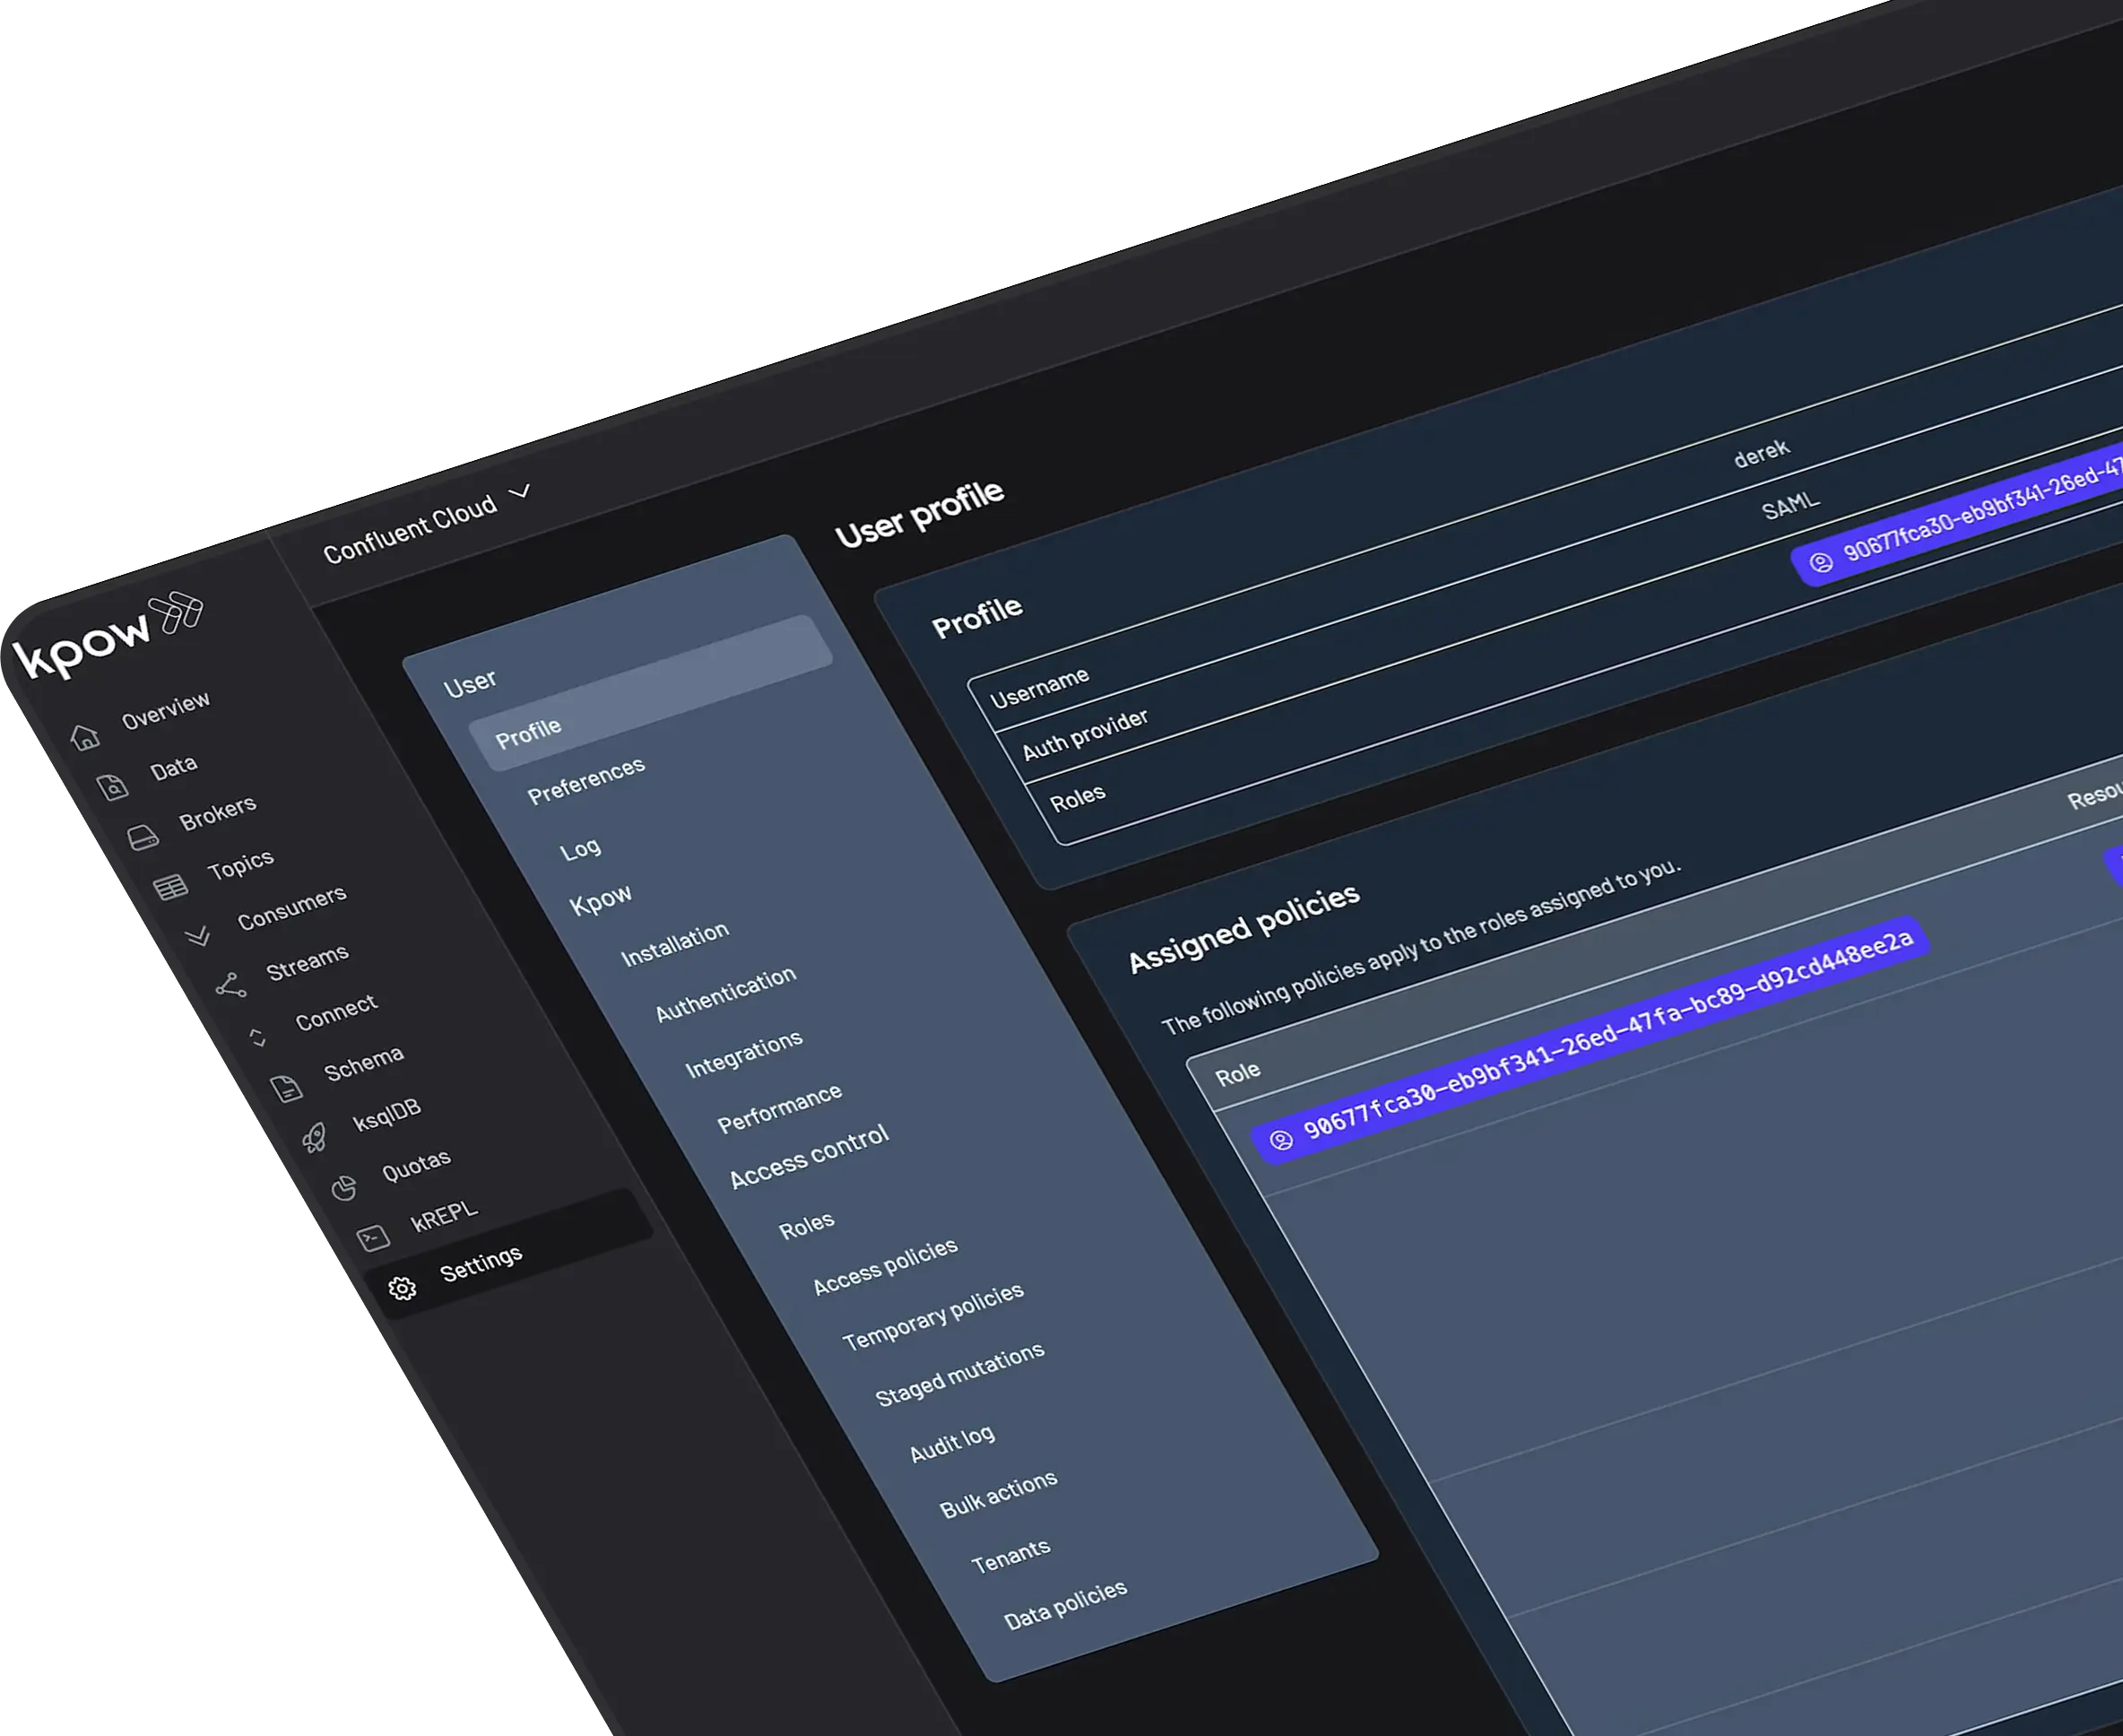Open Access policies settings

(x=884, y=1267)
